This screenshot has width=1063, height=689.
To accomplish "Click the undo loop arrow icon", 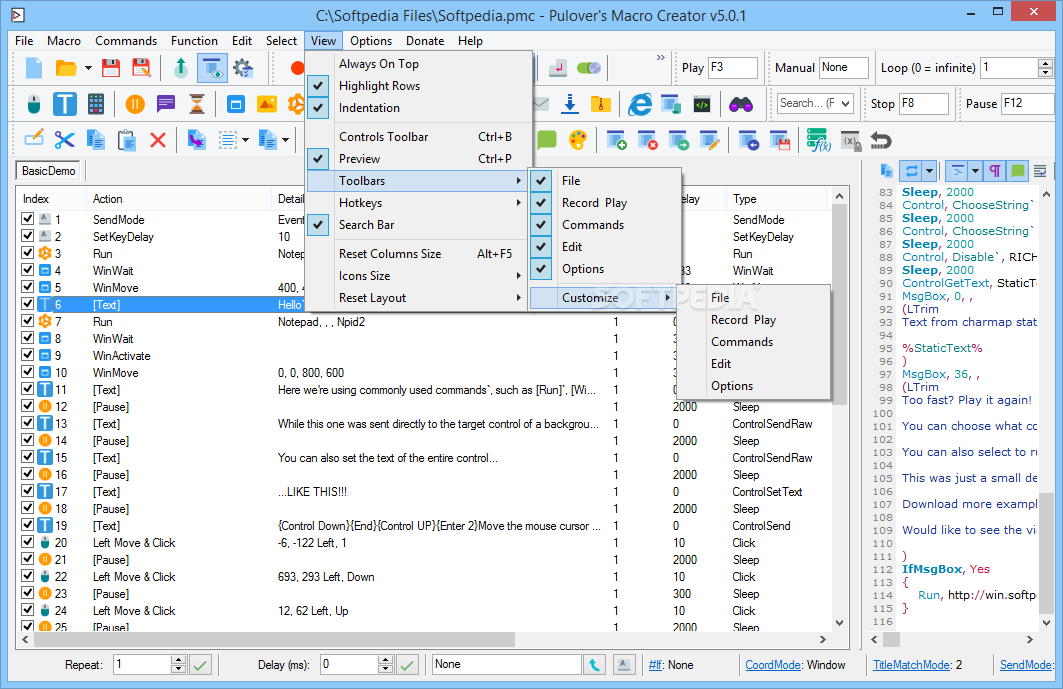I will [881, 140].
